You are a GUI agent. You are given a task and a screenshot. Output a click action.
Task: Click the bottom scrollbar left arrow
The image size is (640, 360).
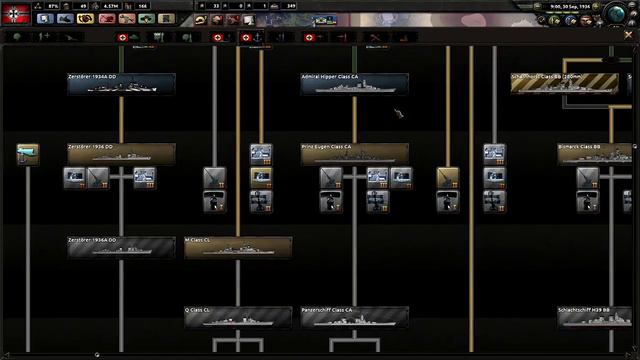6,355
